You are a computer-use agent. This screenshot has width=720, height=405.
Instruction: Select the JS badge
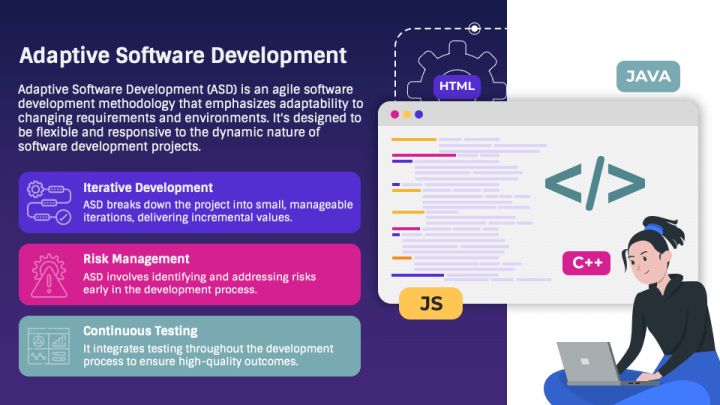(431, 304)
